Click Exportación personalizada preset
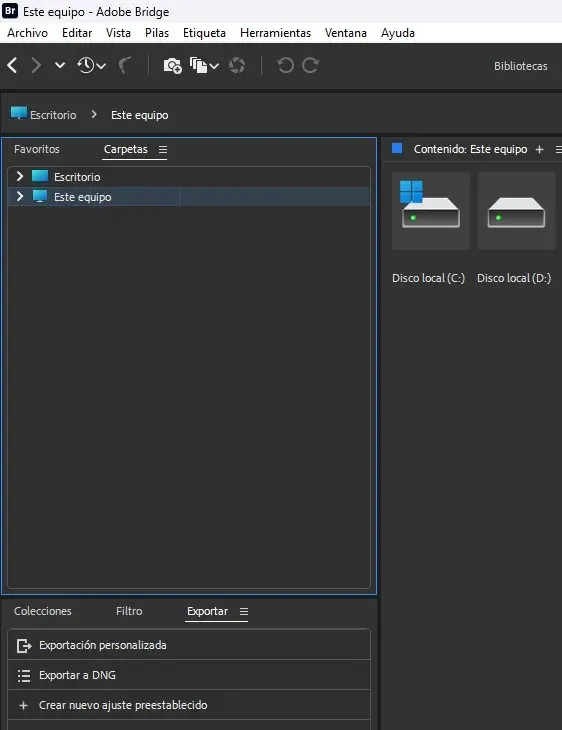 (189, 645)
